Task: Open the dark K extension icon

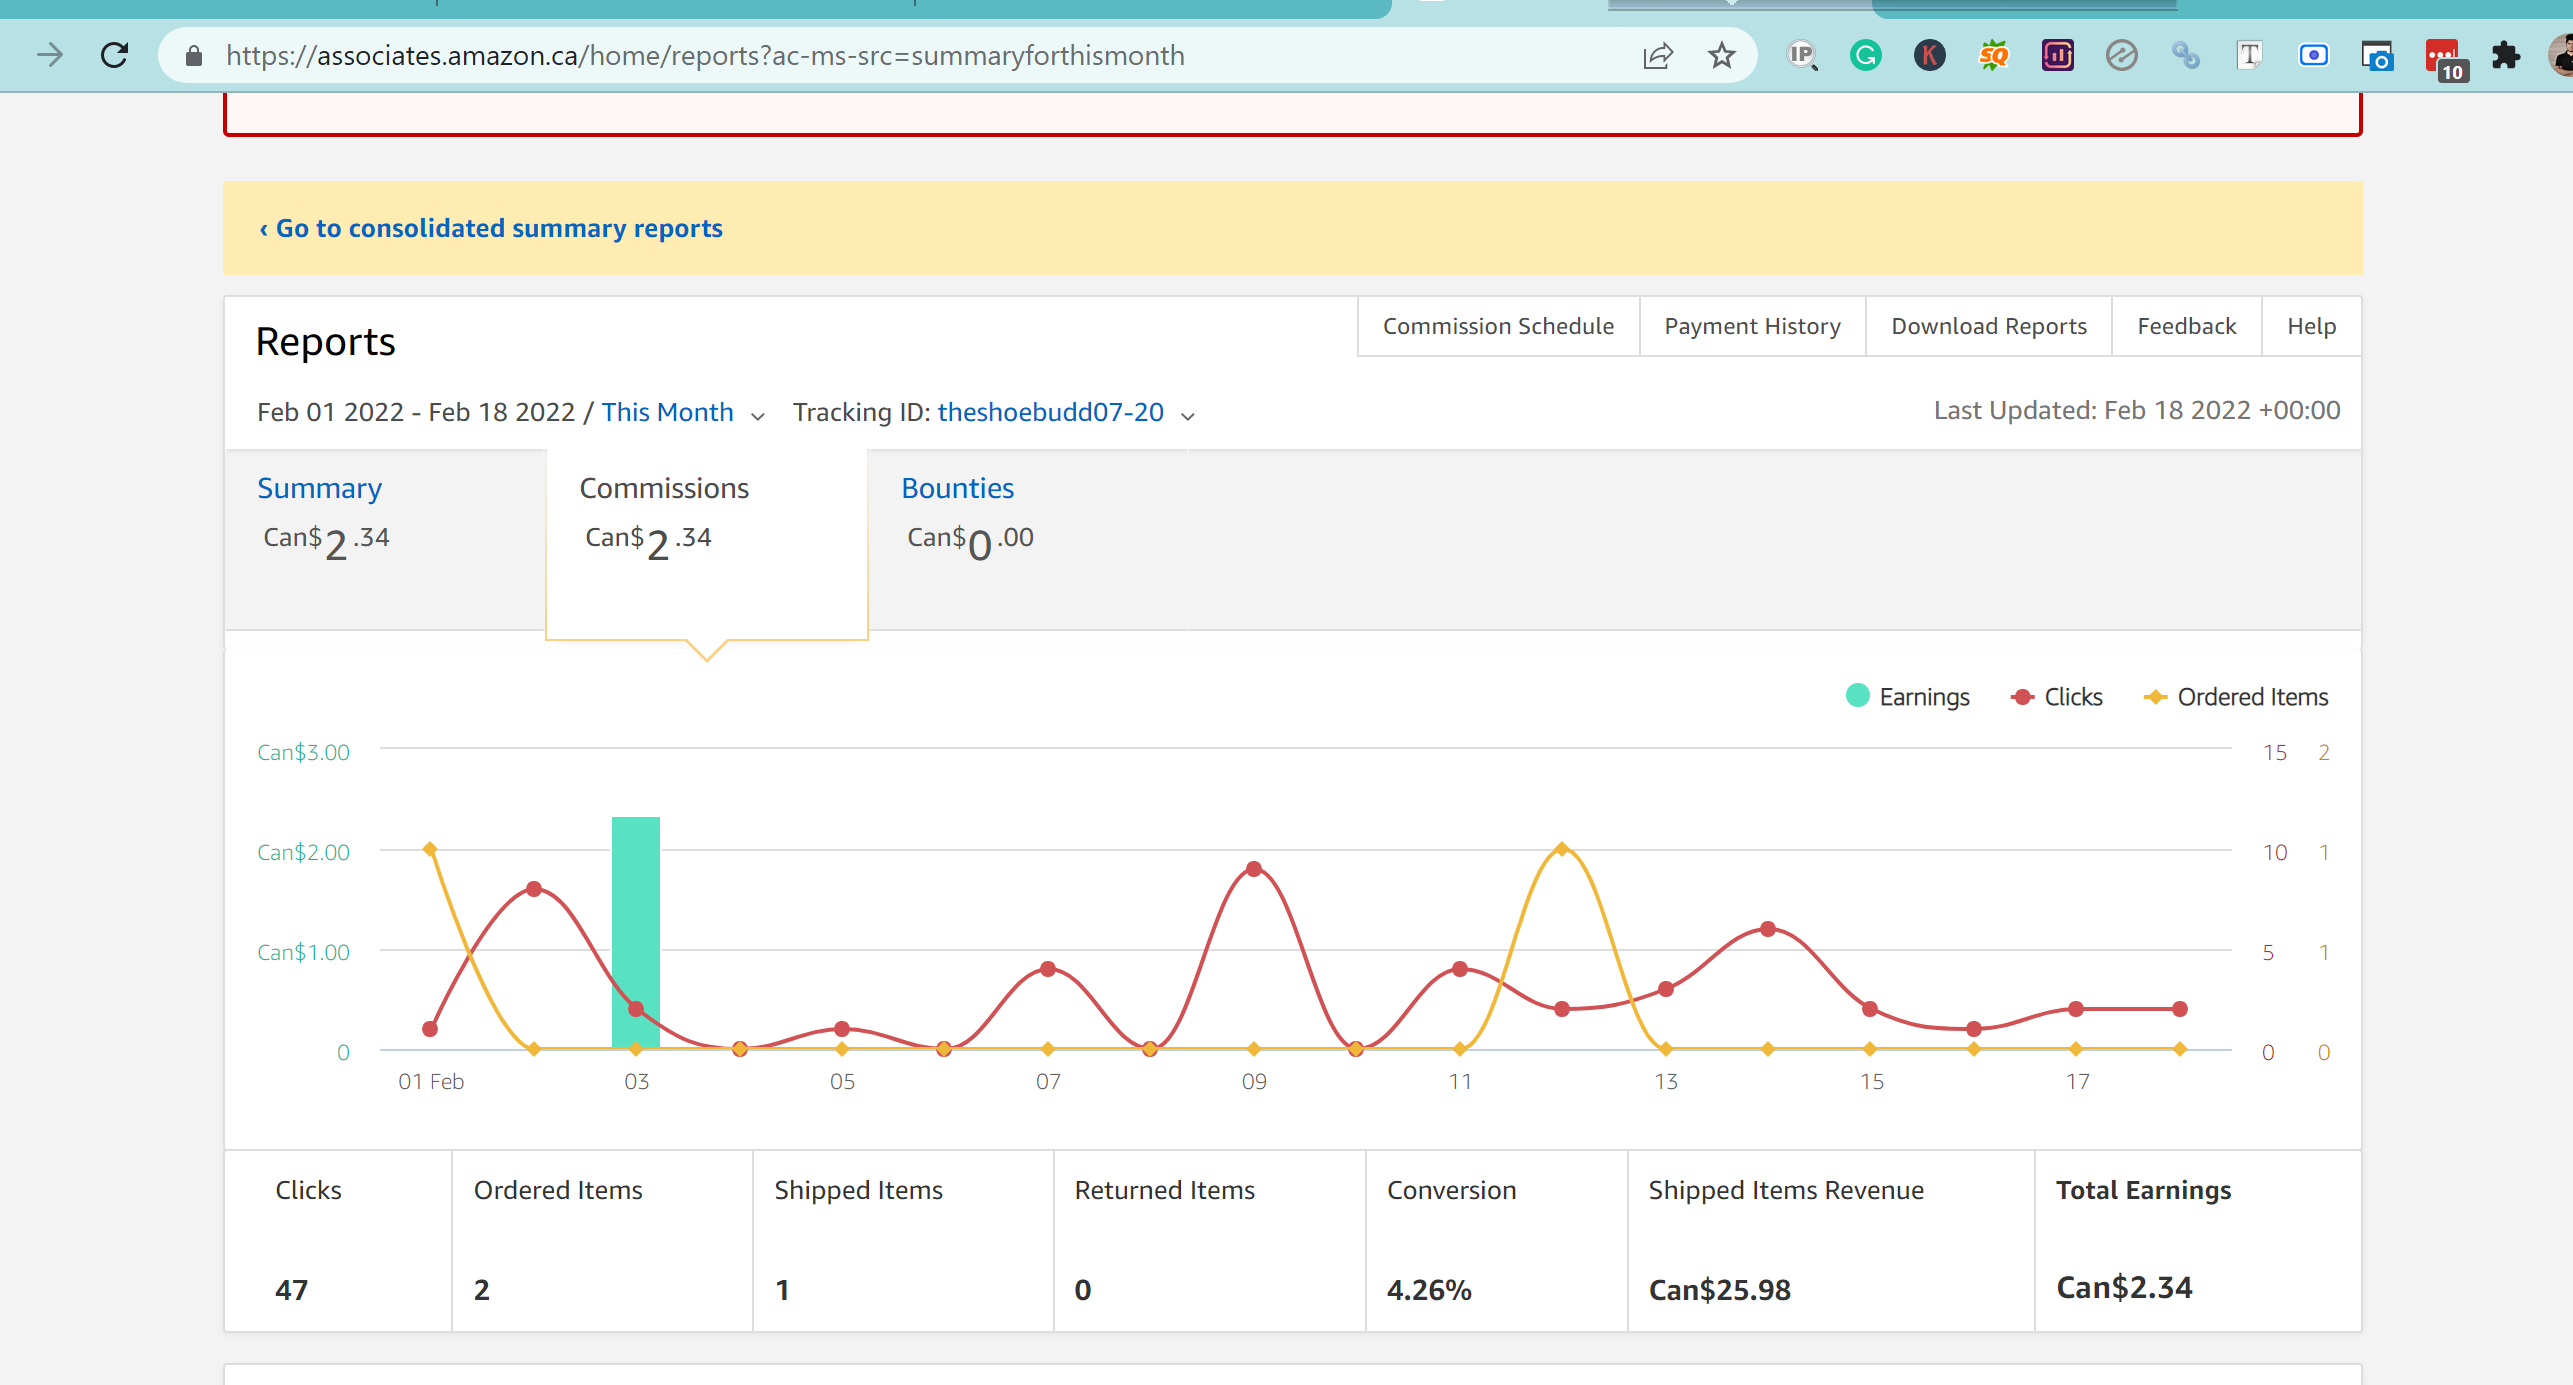Action: pyautogui.click(x=1930, y=55)
